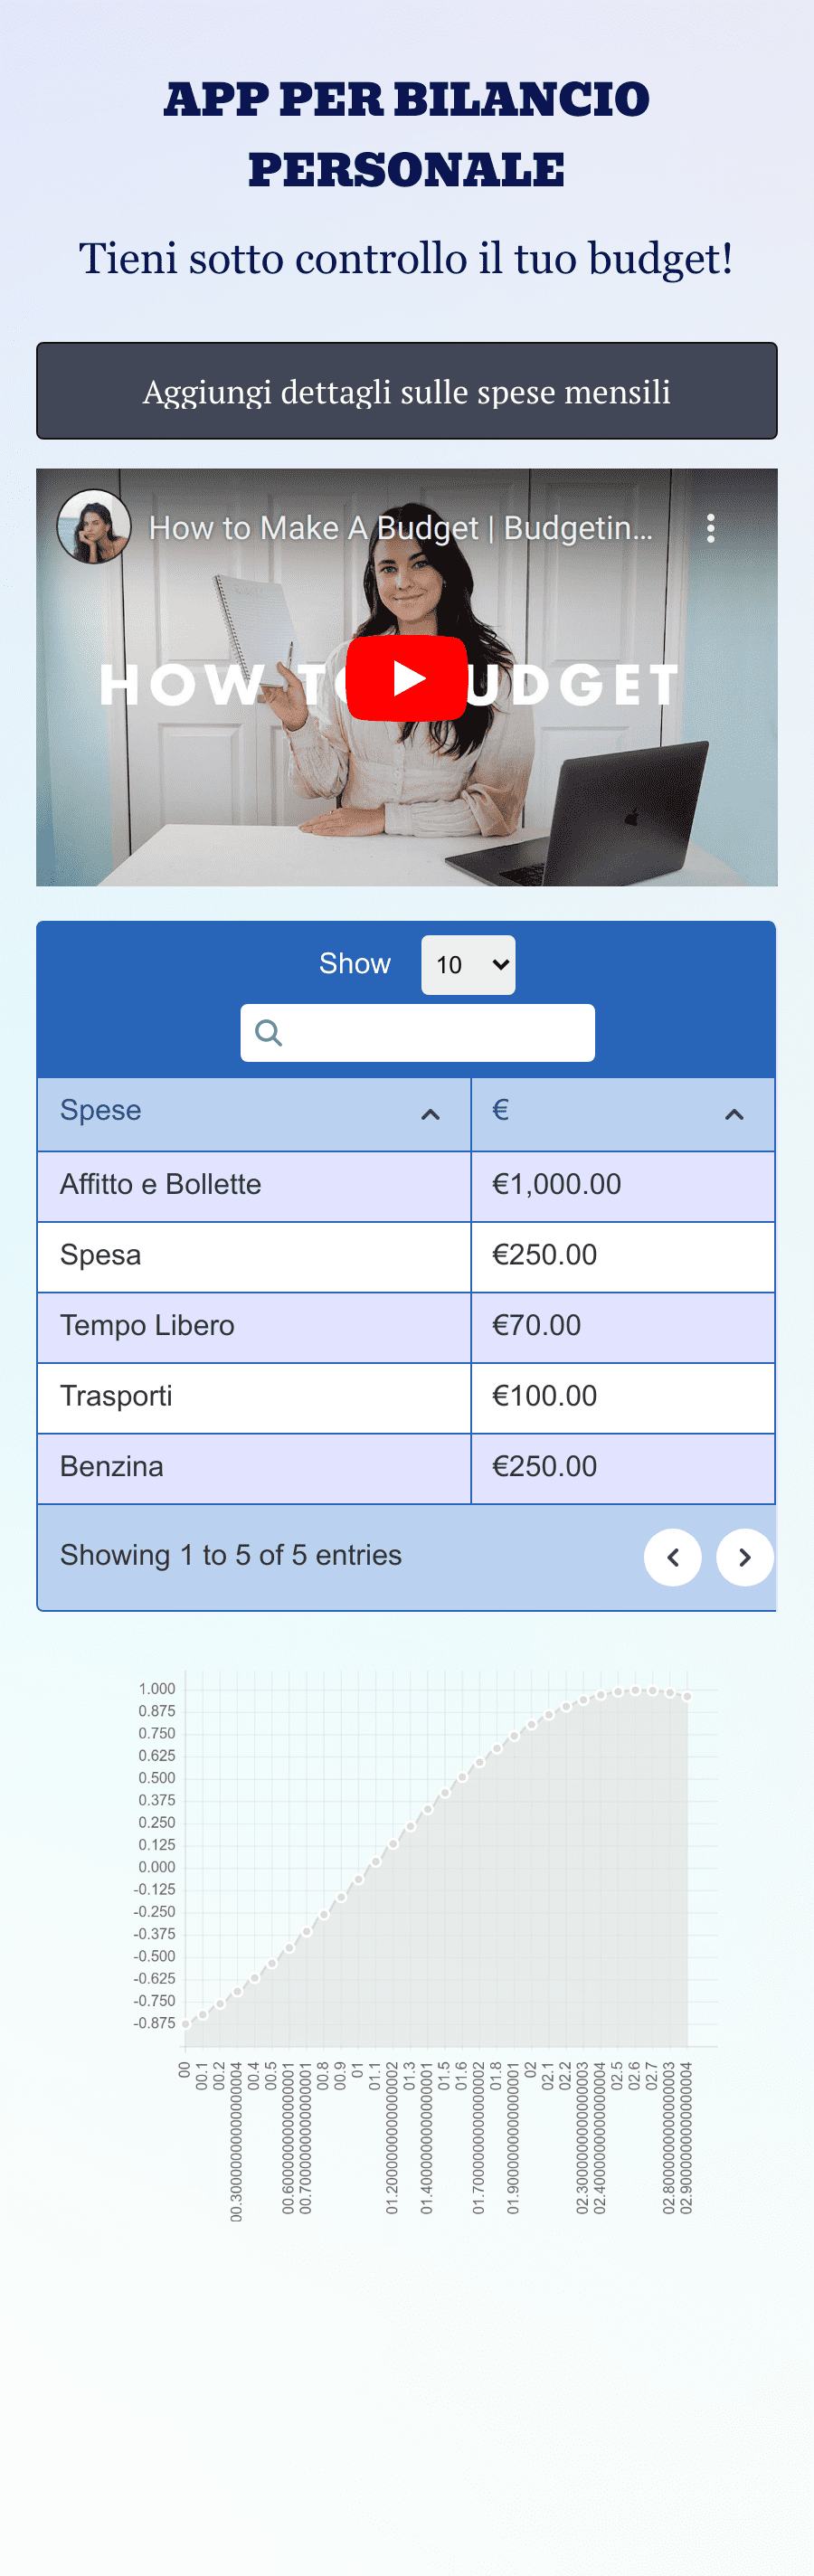Image resolution: width=814 pixels, height=2576 pixels.
Task: Play the YouTube budgeting video
Action: 406,677
